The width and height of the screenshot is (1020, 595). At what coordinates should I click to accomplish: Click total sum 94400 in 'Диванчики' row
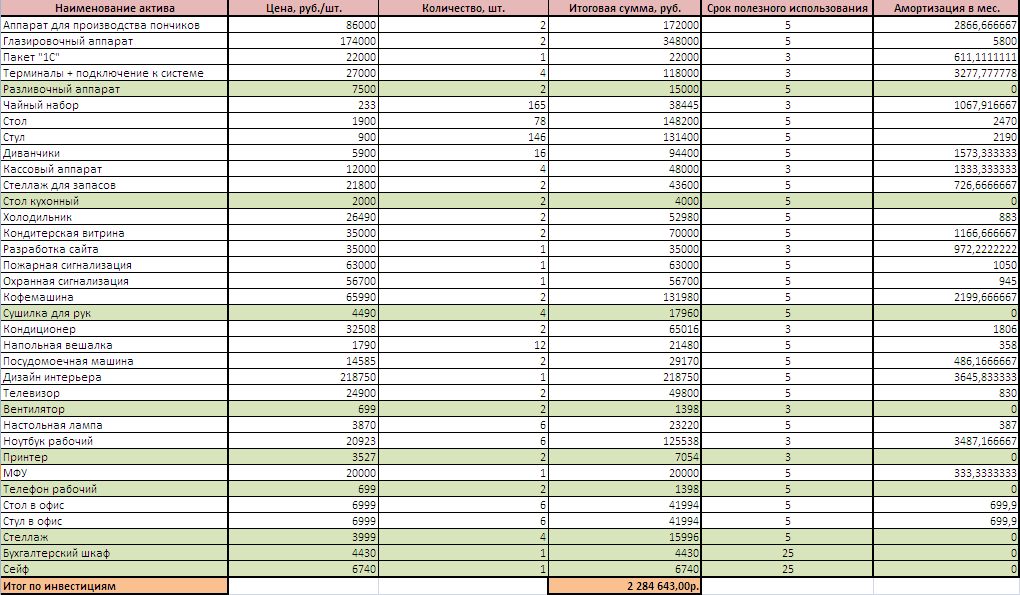pyautogui.click(x=625, y=153)
